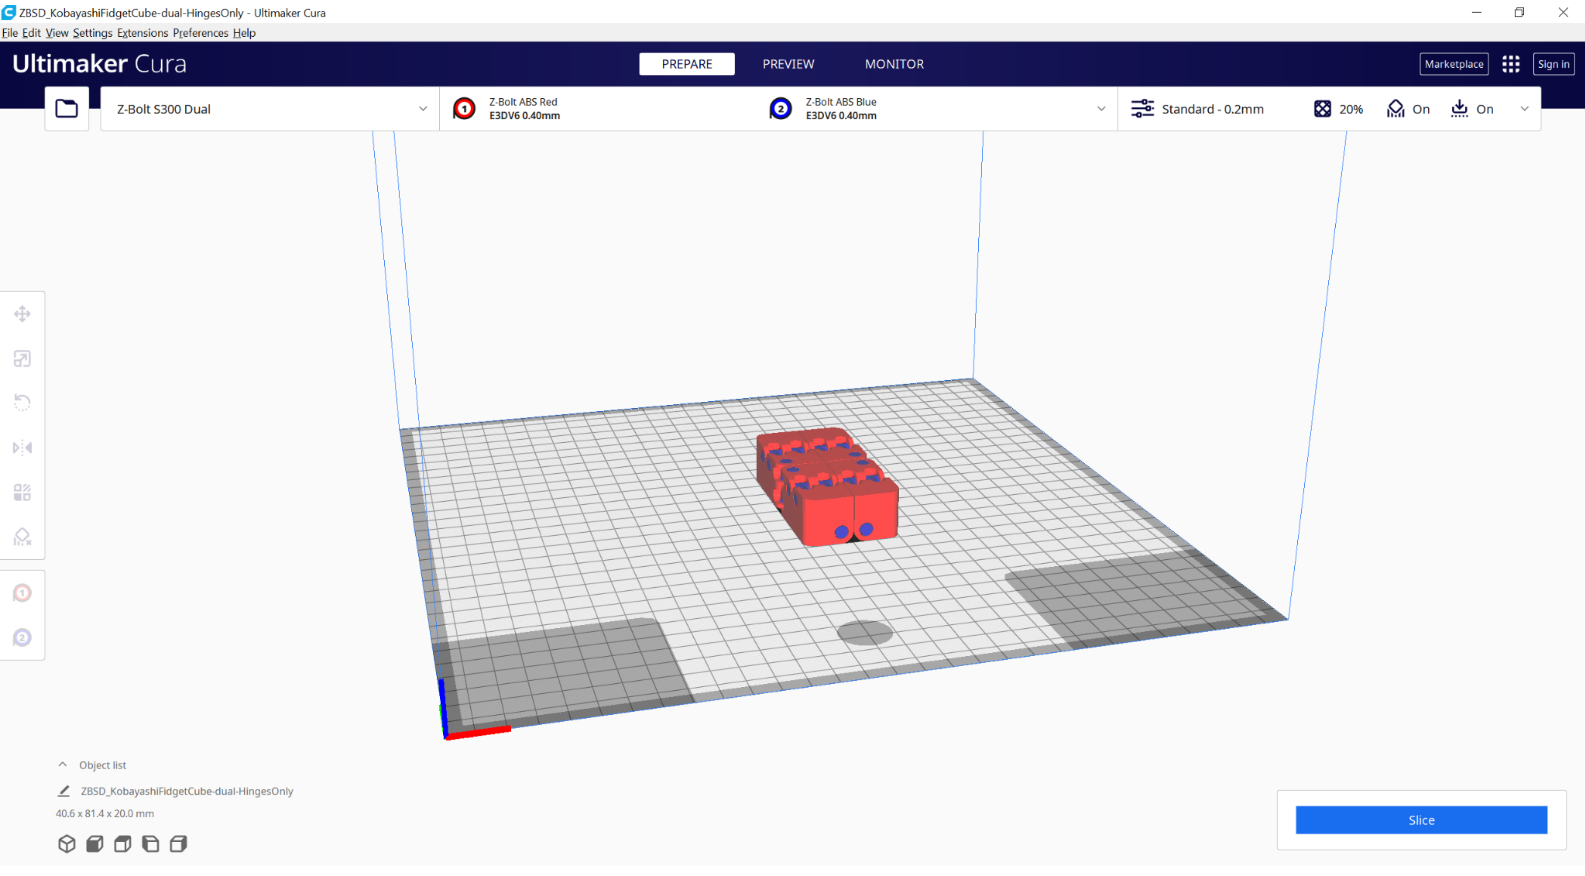Select the Rotate tool in left toolbar
This screenshot has height=876, width=1585.
point(22,403)
